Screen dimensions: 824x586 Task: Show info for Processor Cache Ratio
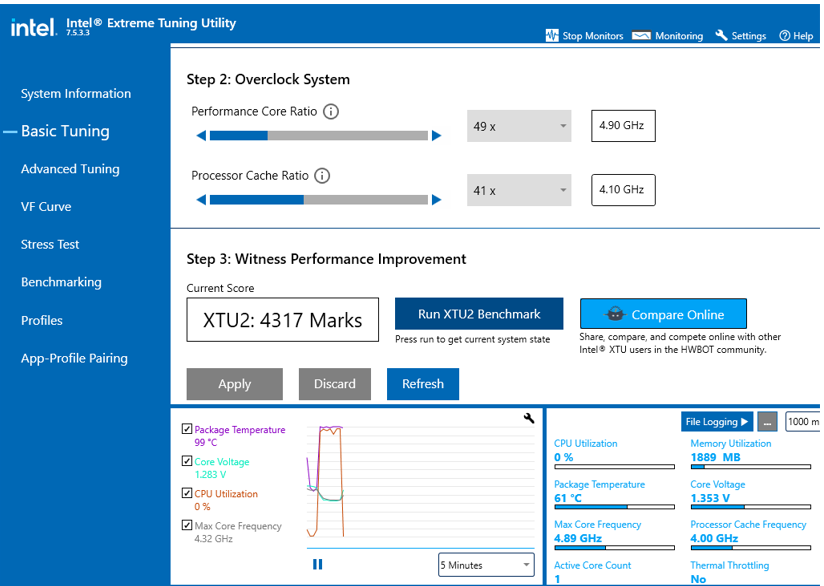[x=322, y=176]
